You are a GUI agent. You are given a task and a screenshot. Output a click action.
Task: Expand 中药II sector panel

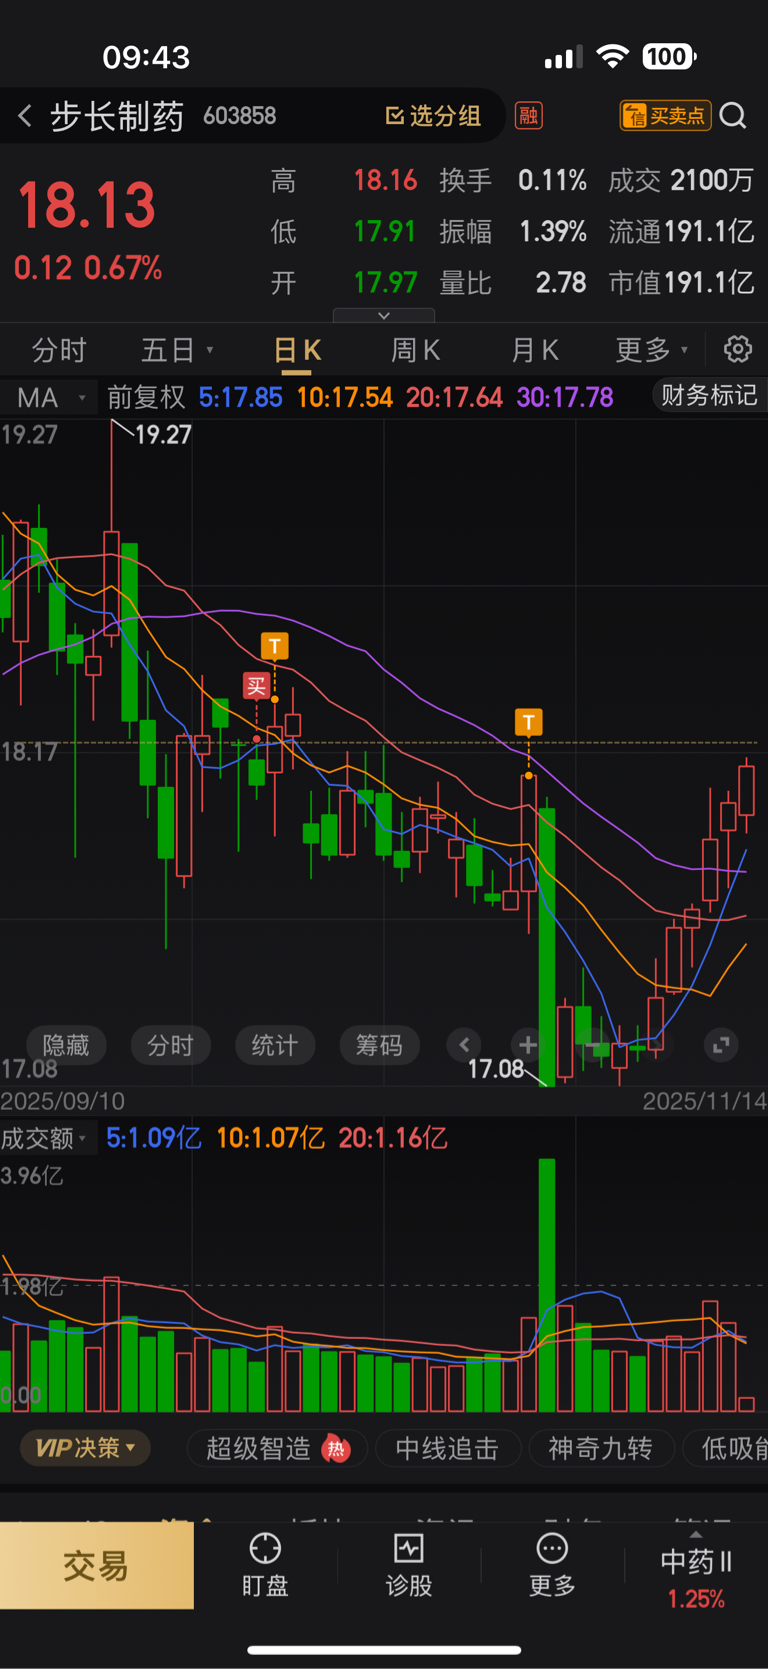696,1567
